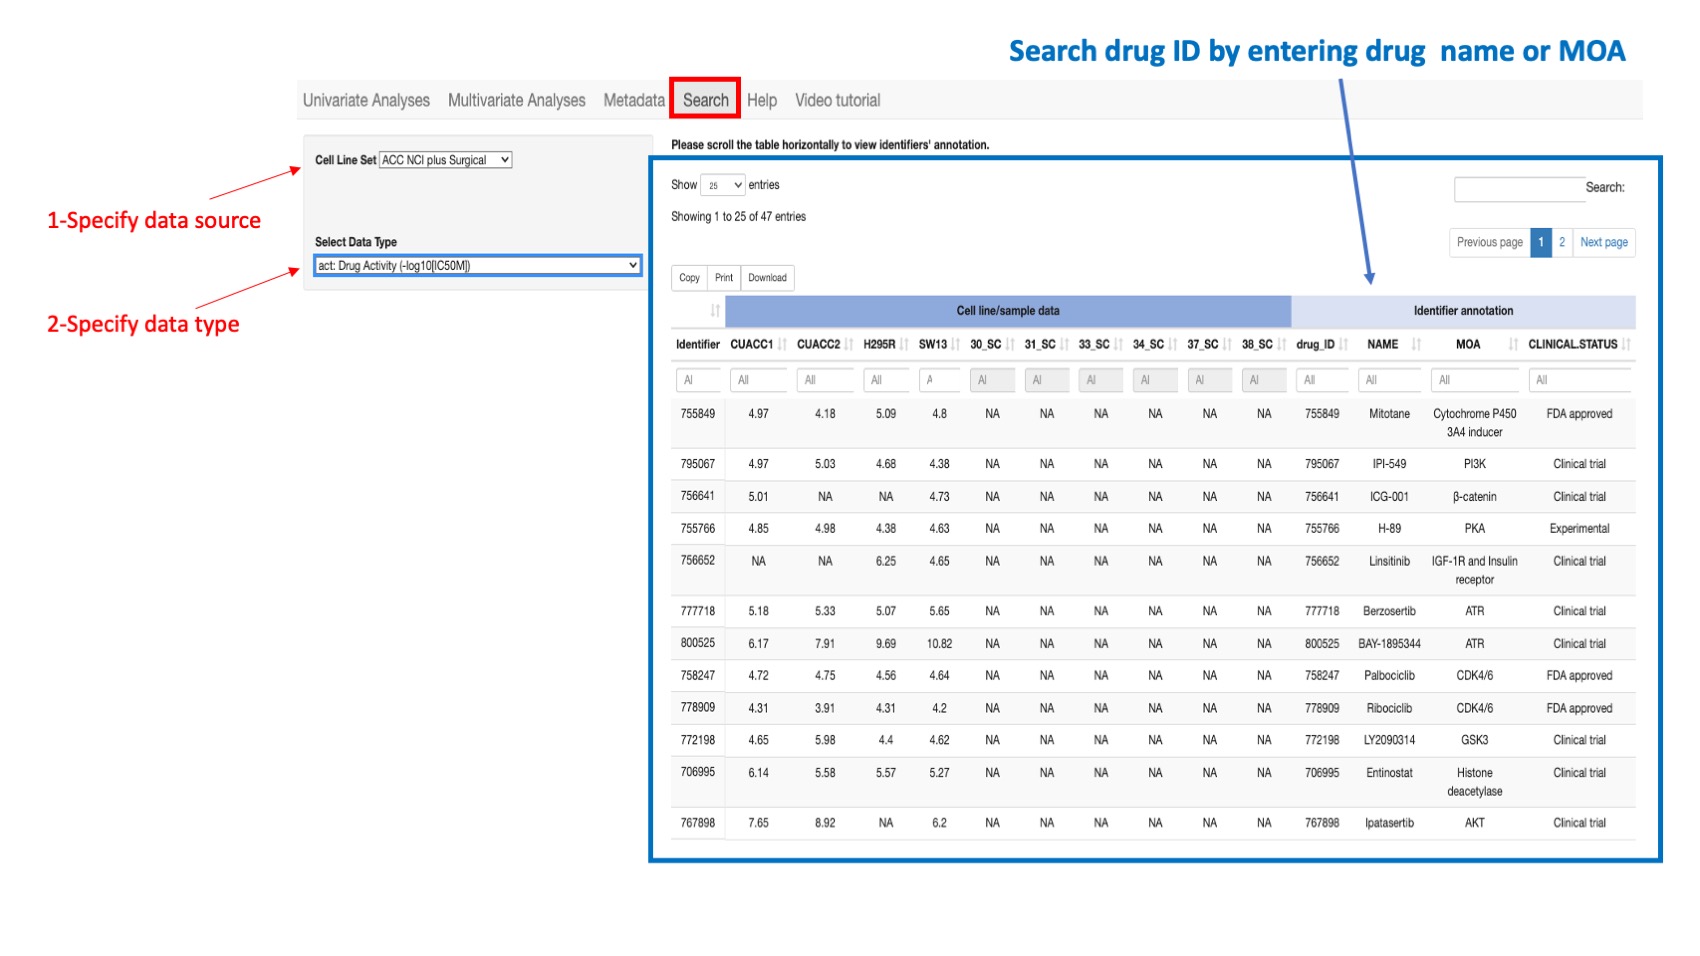
Task: Open the Cell Line Set dropdown
Action: 443,160
